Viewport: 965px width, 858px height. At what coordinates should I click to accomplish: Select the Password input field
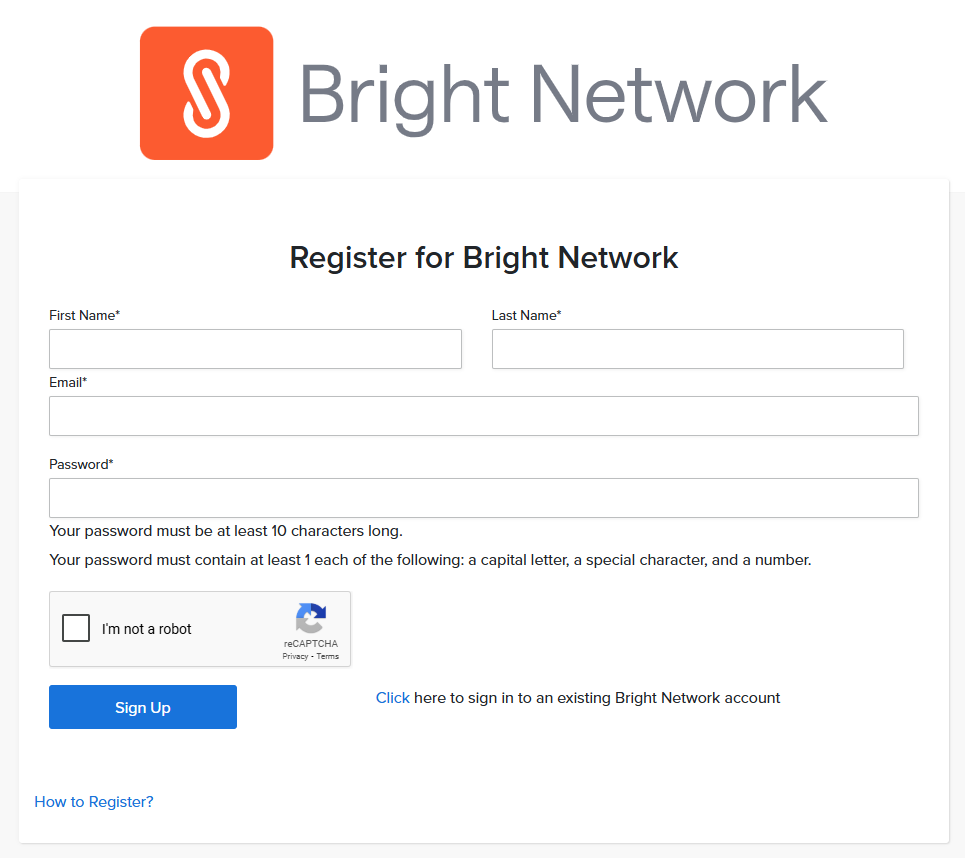pyautogui.click(x=484, y=498)
